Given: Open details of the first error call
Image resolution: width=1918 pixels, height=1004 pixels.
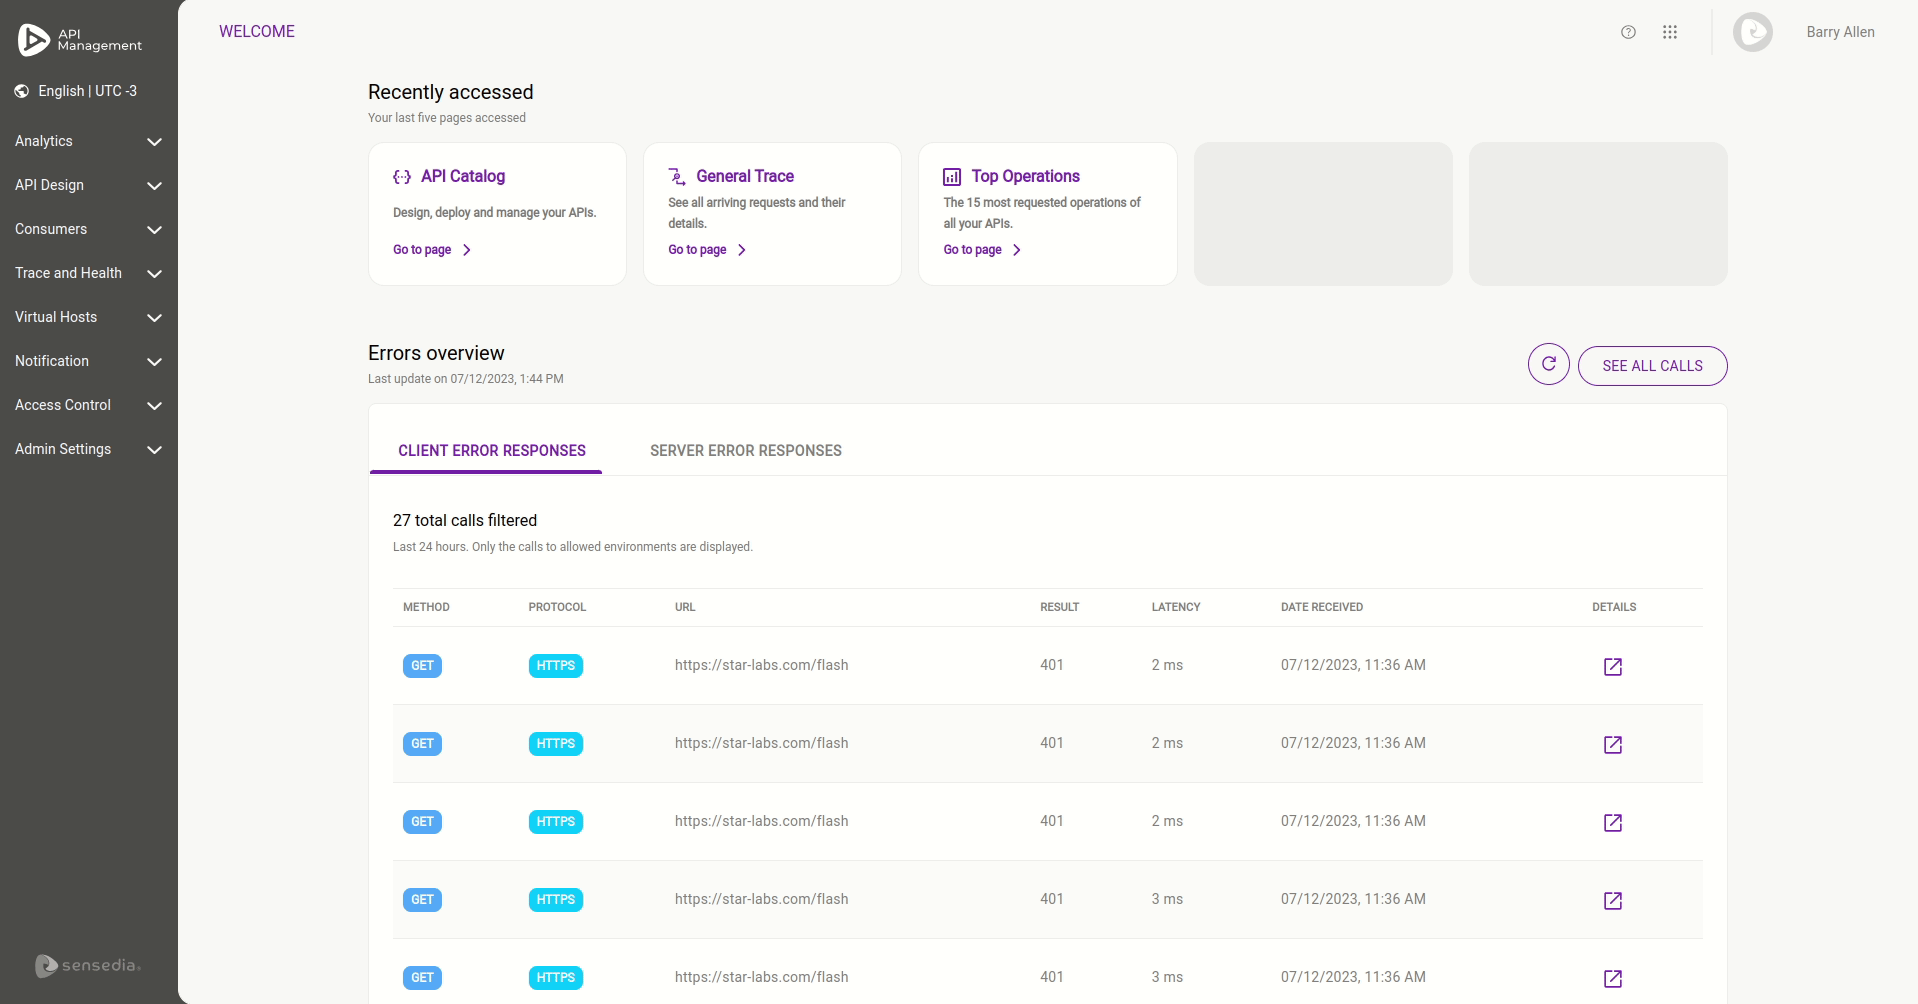Looking at the screenshot, I should (x=1612, y=667).
